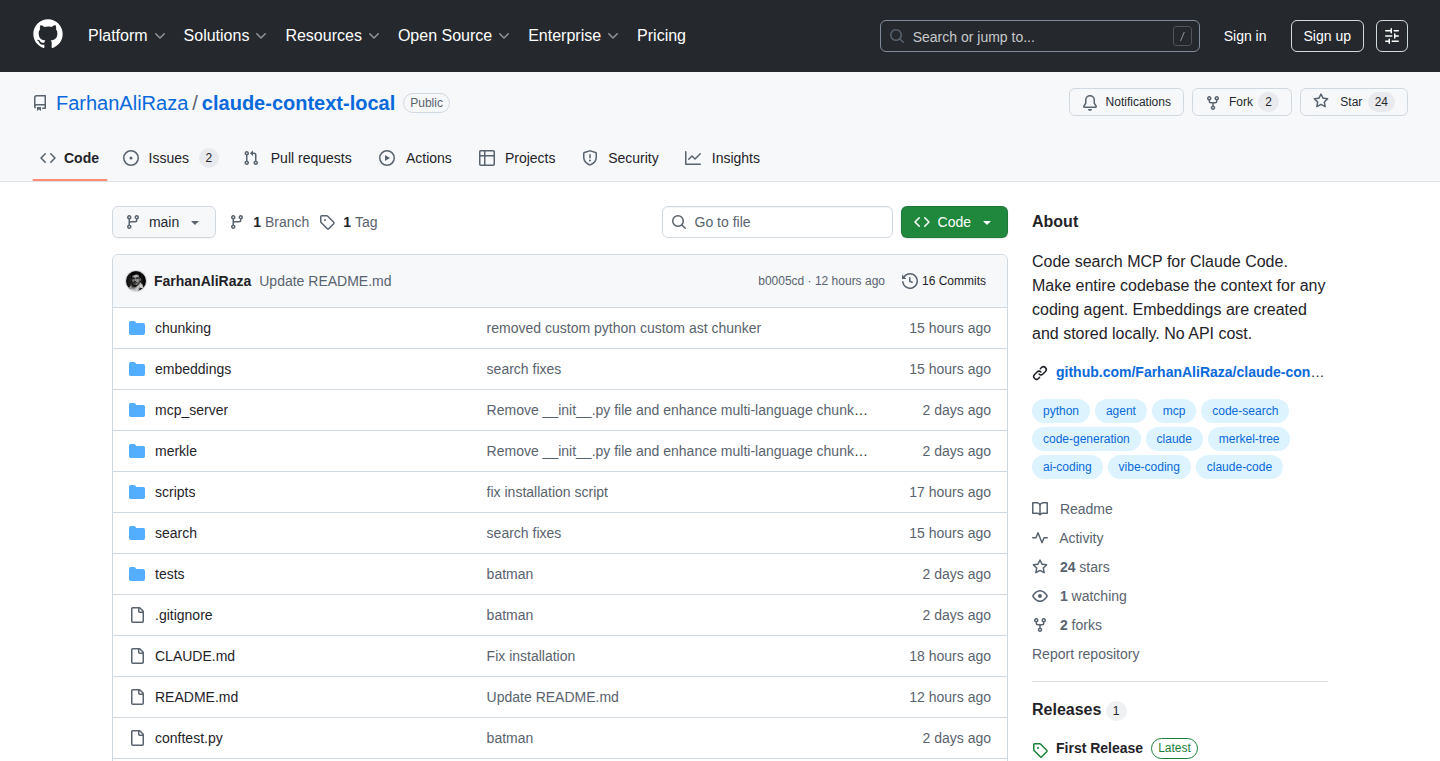Click the Sign up button
The height and width of the screenshot is (761, 1440).
[x=1327, y=36]
